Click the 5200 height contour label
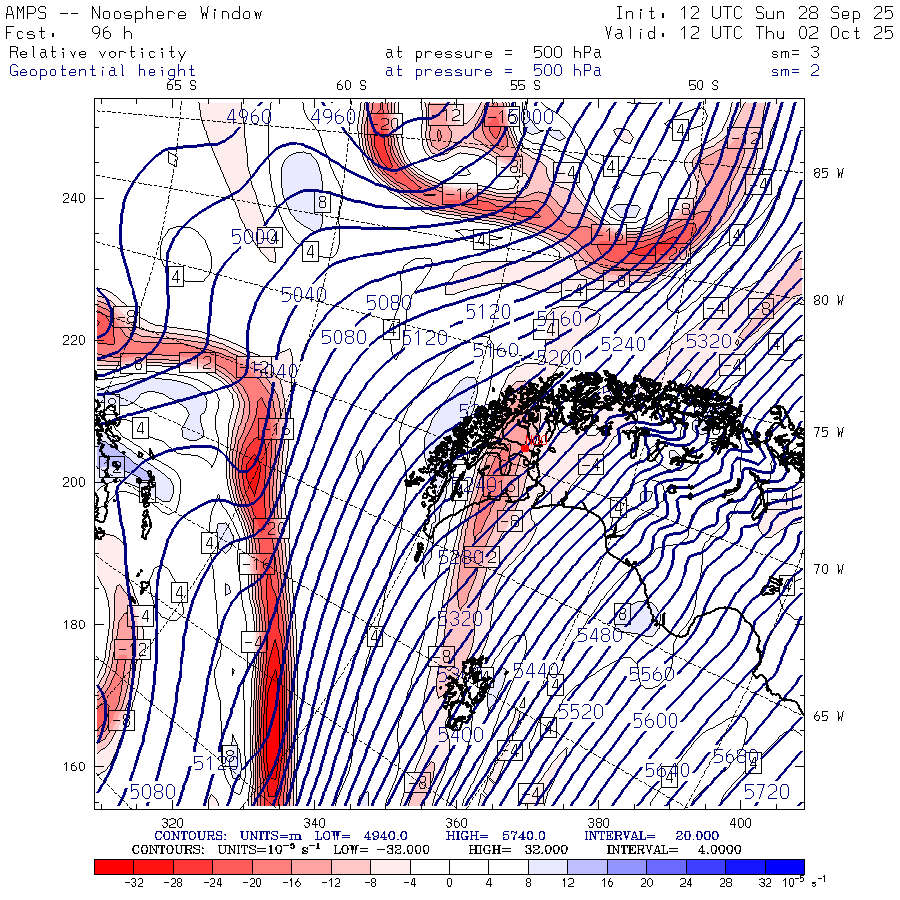 560,358
